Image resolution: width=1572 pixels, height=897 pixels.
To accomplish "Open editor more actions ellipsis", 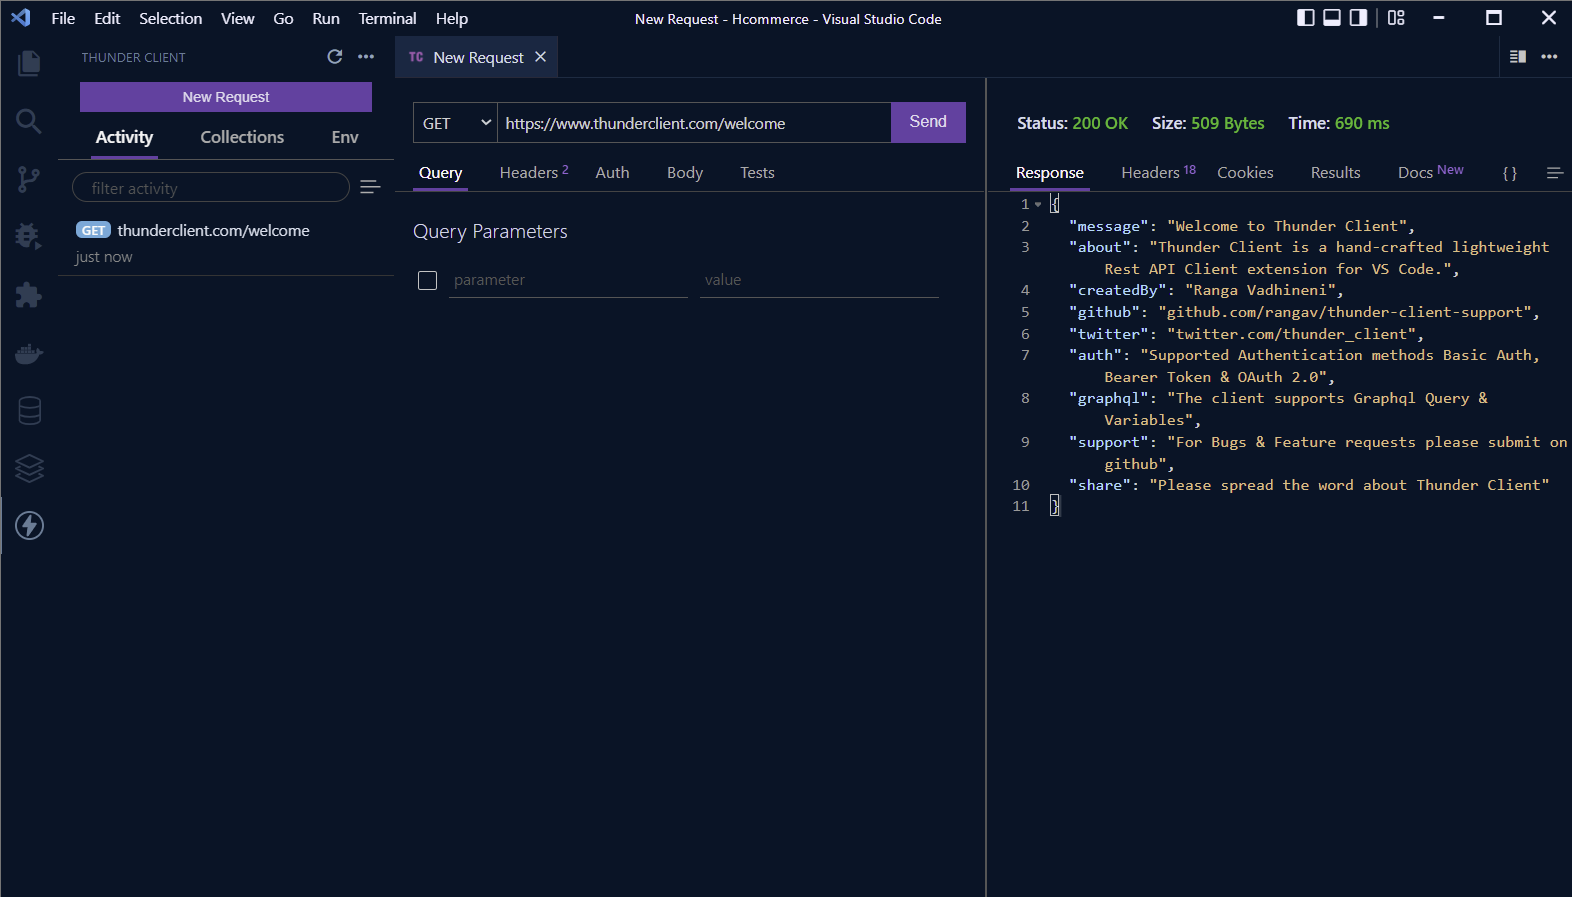I will tap(1549, 57).
